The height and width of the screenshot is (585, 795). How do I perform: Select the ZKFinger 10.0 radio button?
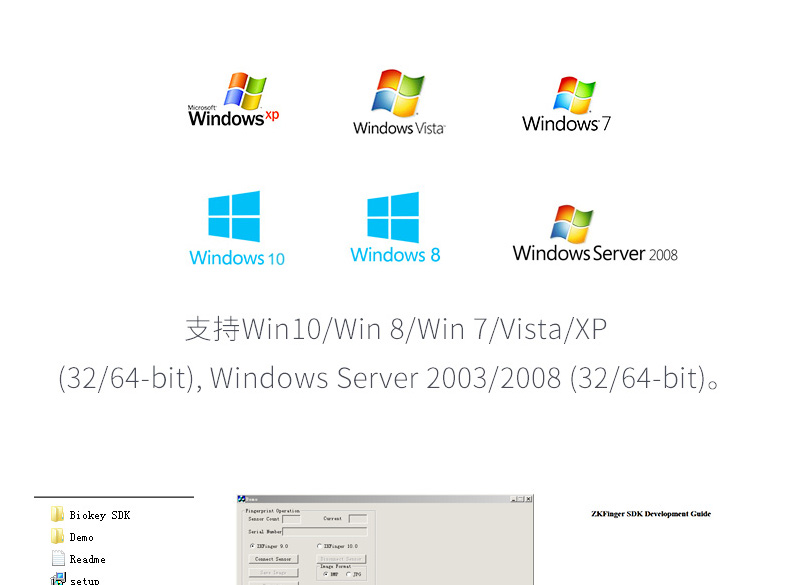tap(319, 546)
